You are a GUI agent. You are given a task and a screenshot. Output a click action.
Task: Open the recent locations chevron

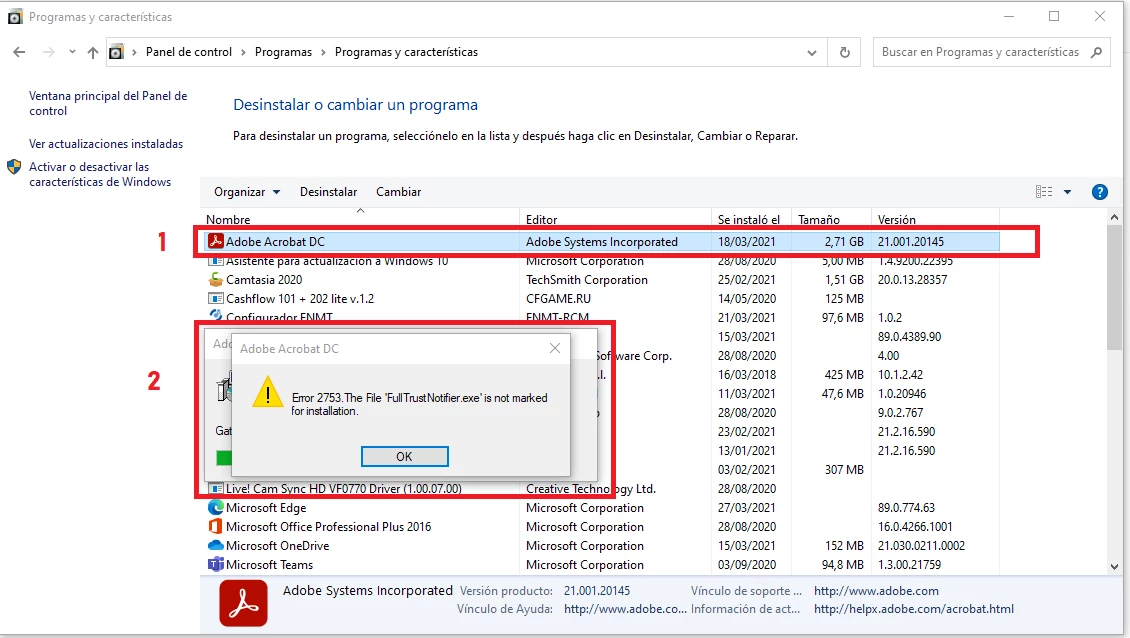pyautogui.click(x=72, y=52)
